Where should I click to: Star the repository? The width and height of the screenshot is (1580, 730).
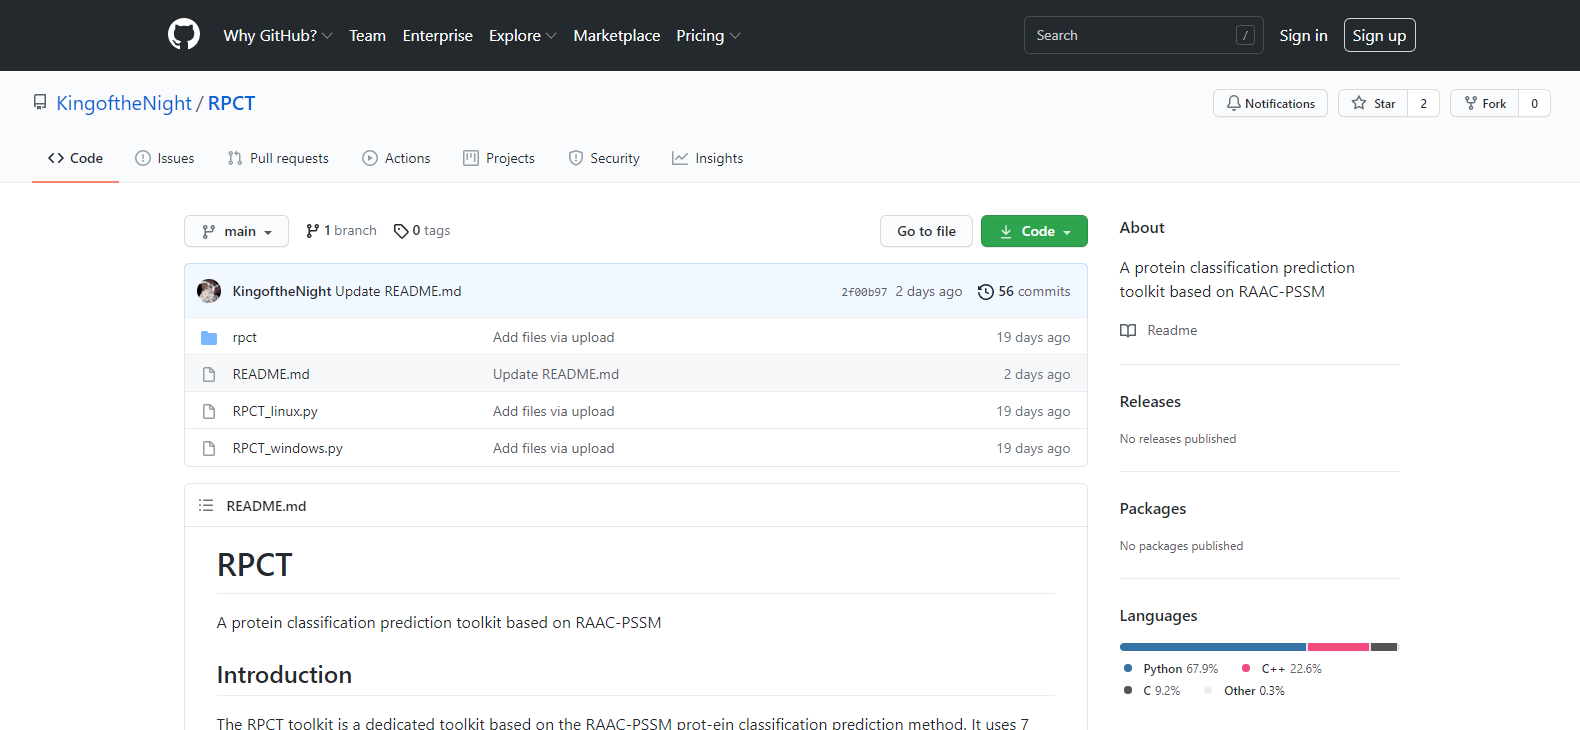click(x=1373, y=103)
